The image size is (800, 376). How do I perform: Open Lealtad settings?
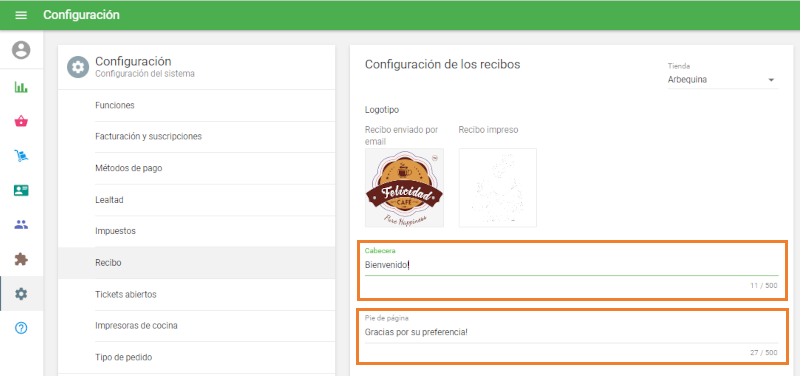(x=196, y=200)
